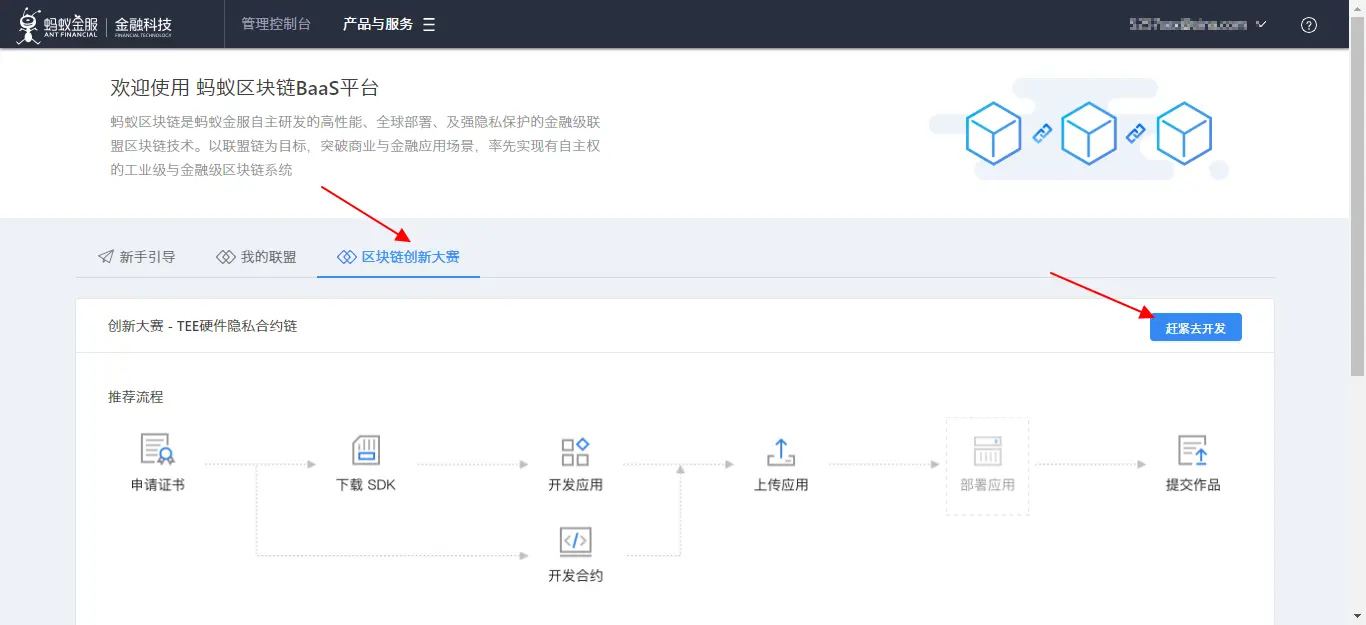Click the scrollbar down arrow
This screenshot has width=1366, height=625.
click(1359, 617)
